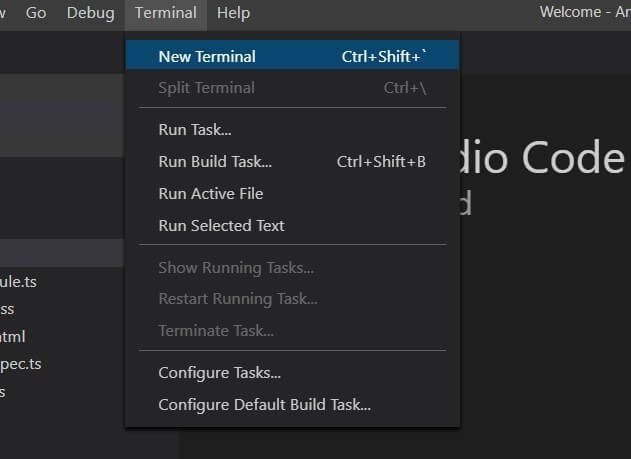The image size is (631, 459).
Task: Close the open Terminal menu via its title
Action: click(x=165, y=13)
